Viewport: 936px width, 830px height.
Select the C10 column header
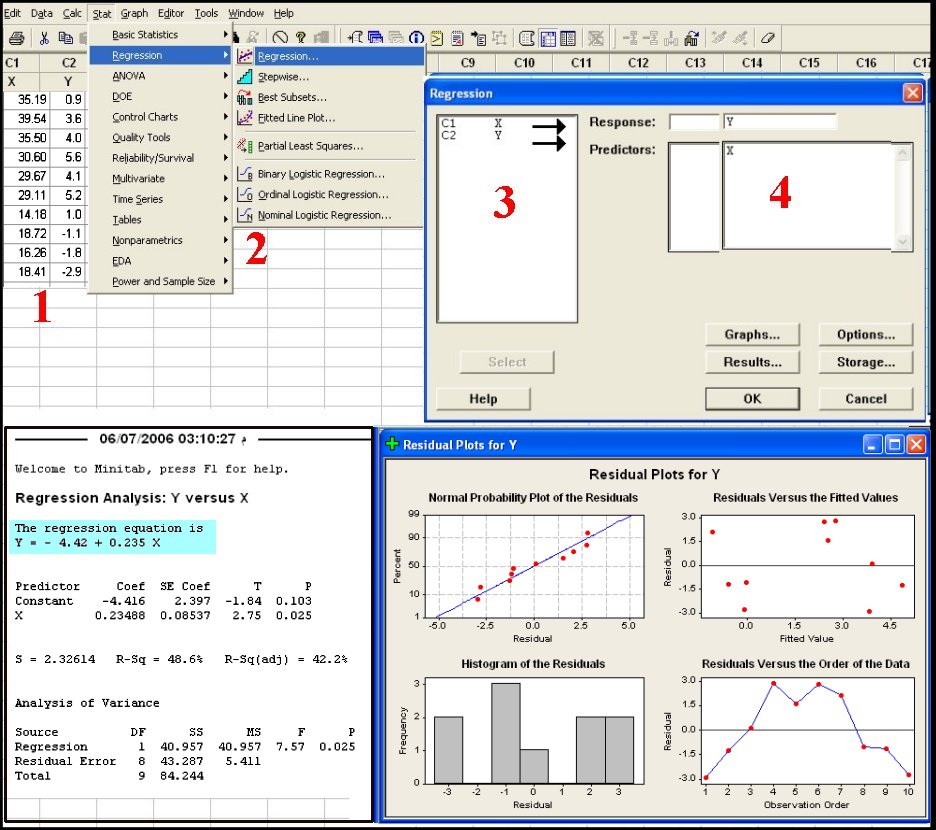pyautogui.click(x=524, y=63)
